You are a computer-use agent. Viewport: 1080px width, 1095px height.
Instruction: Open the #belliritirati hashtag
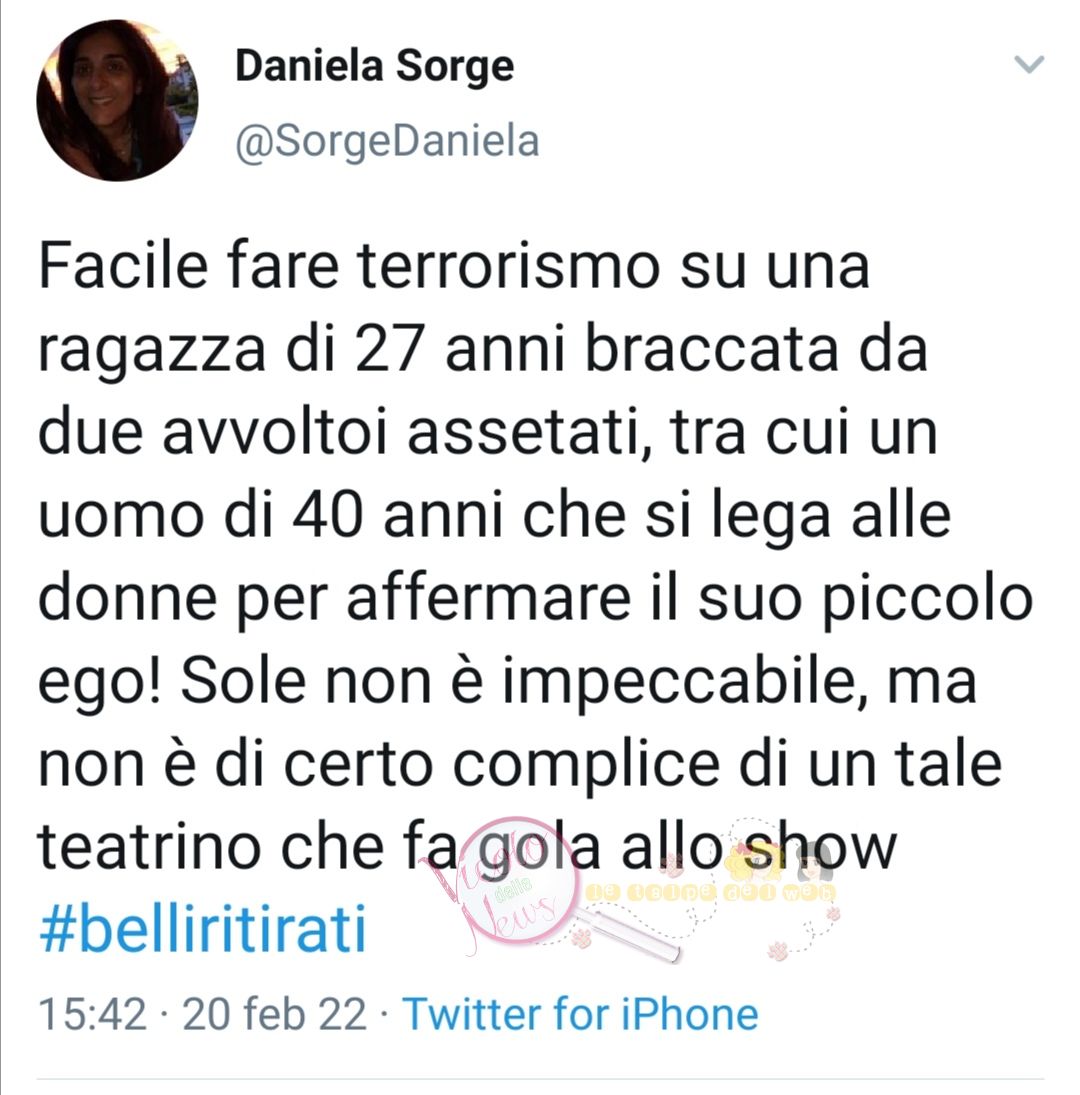[203, 929]
